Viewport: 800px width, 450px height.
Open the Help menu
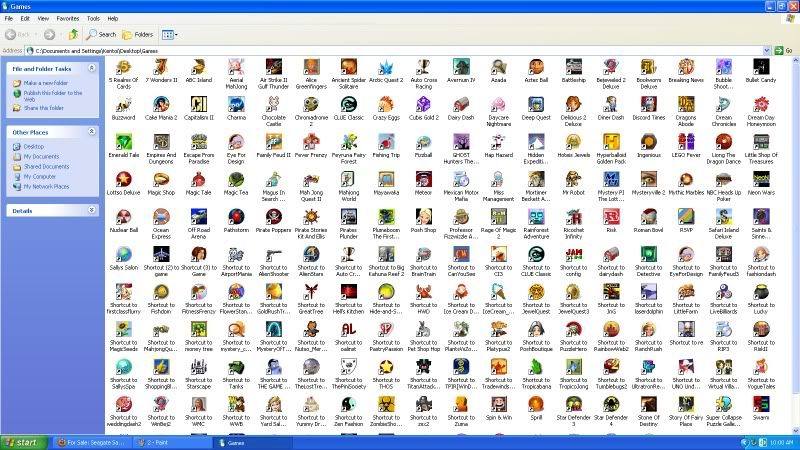point(113,18)
